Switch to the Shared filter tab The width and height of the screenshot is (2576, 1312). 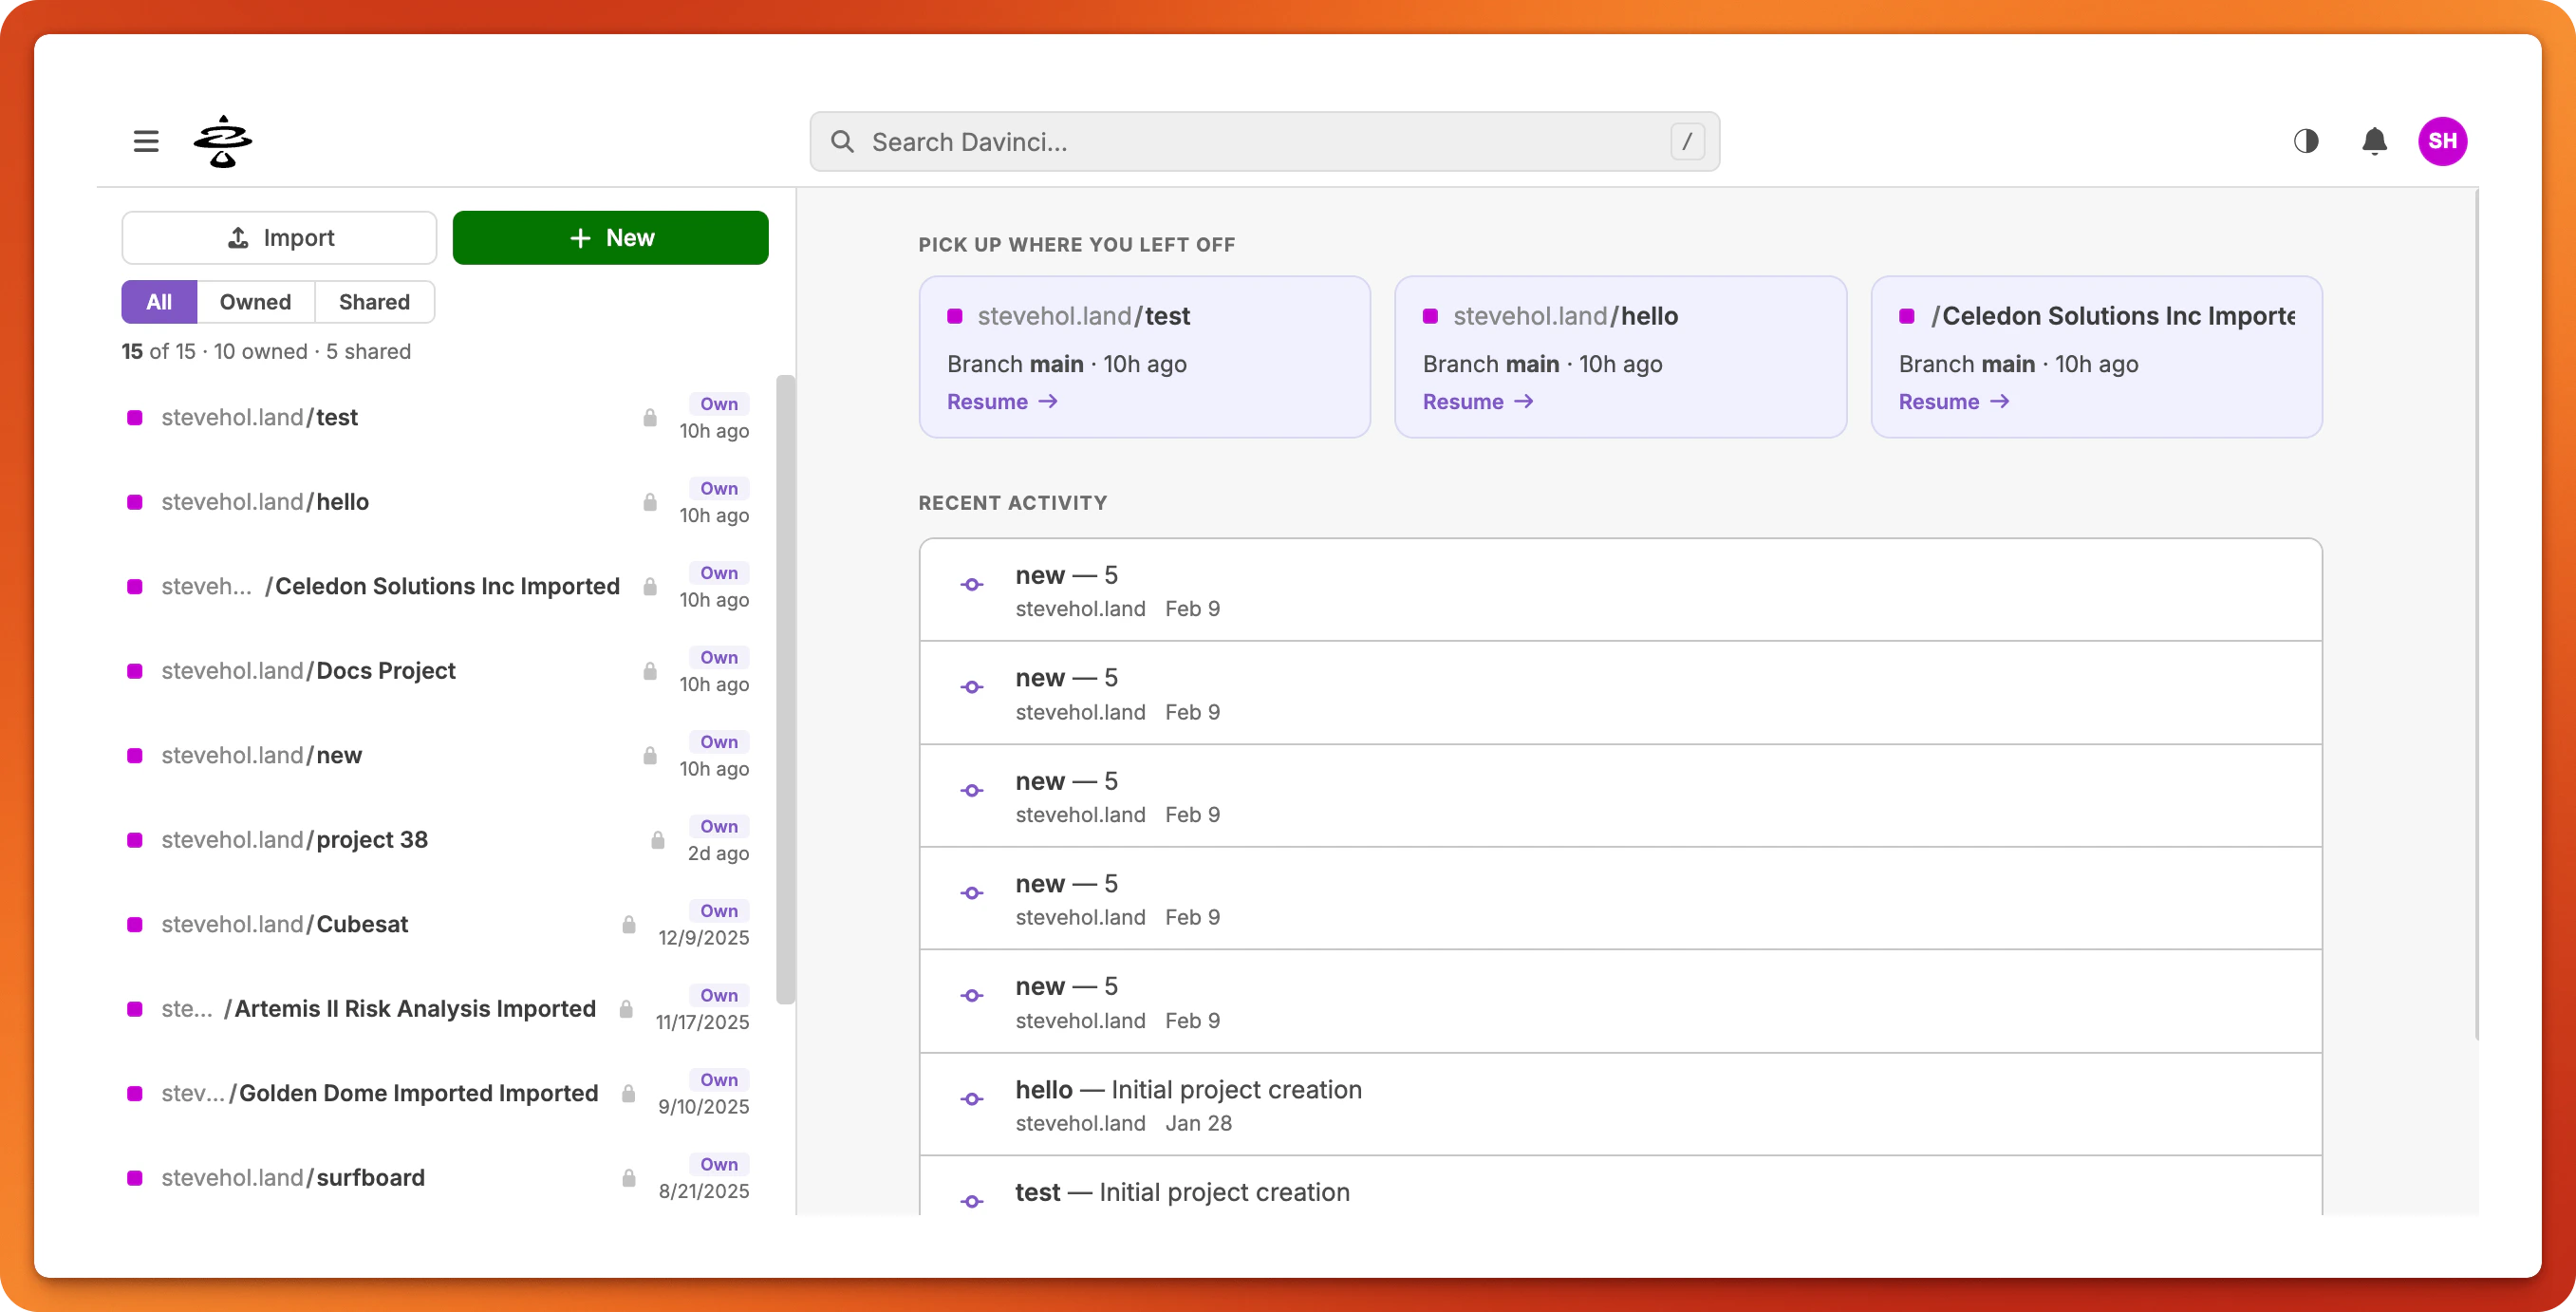[x=374, y=302]
